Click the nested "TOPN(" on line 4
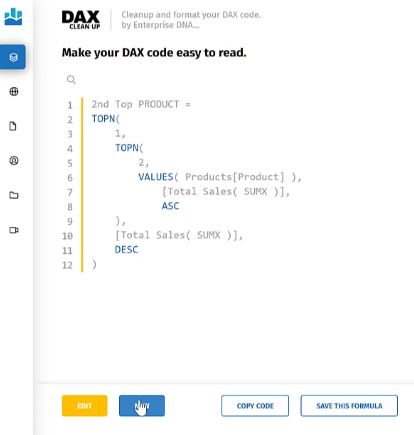 129,148
